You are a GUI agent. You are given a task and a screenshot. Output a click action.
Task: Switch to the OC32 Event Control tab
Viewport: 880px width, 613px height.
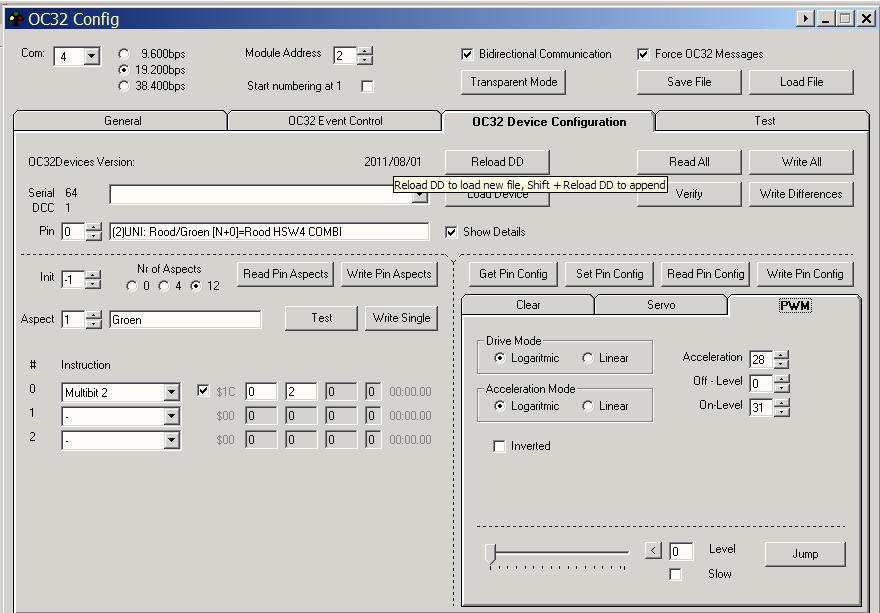[x=334, y=121]
